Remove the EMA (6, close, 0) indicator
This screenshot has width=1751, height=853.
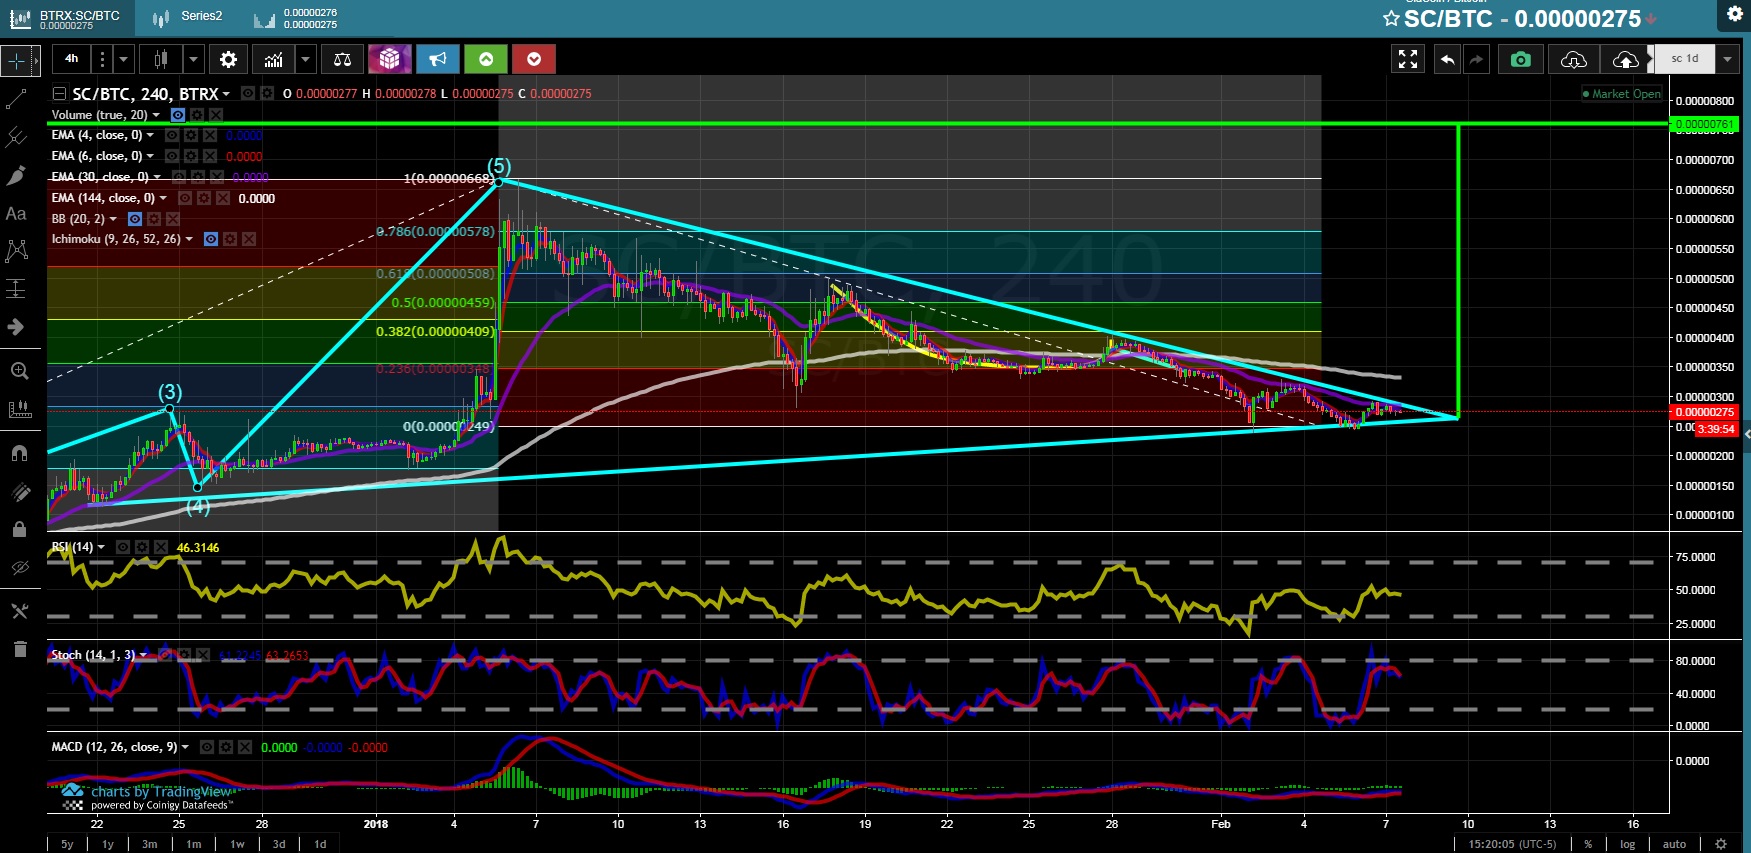pyautogui.click(x=210, y=156)
